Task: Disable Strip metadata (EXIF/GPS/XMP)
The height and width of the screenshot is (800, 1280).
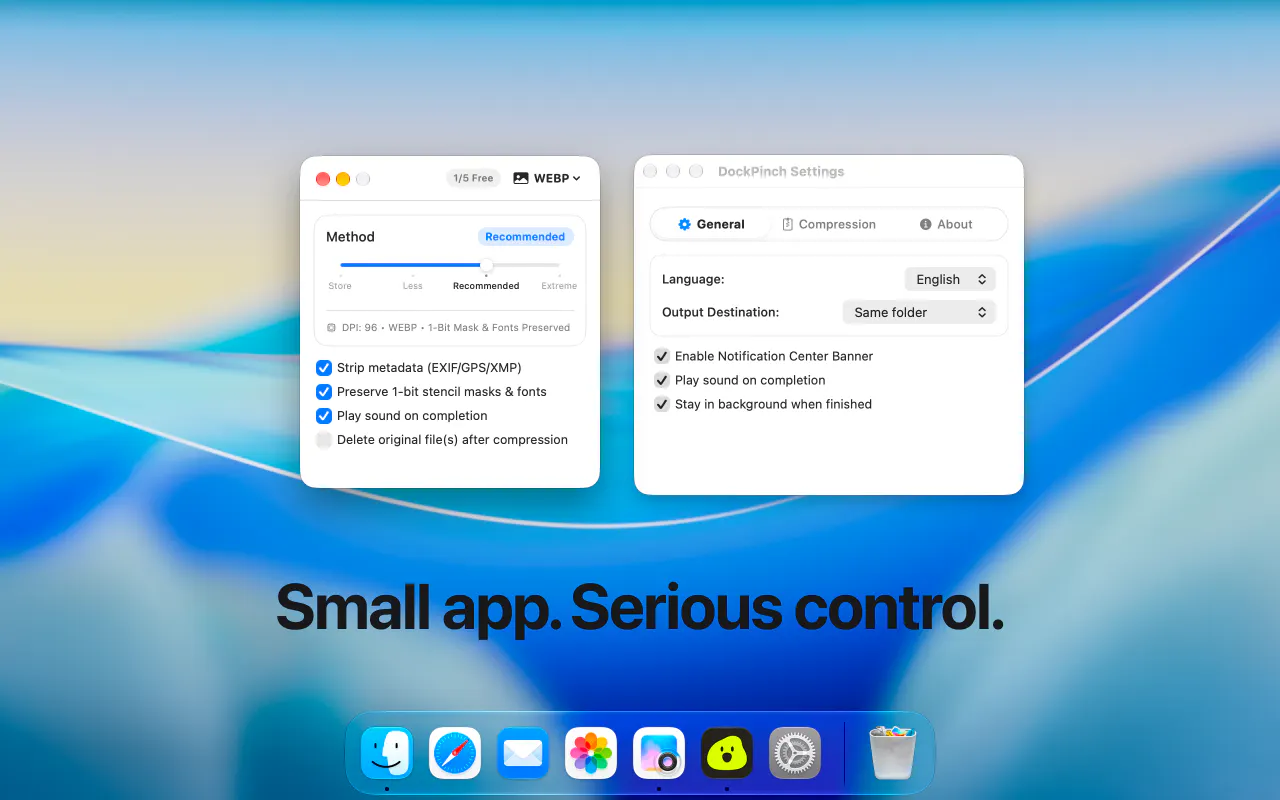Action: coord(324,368)
